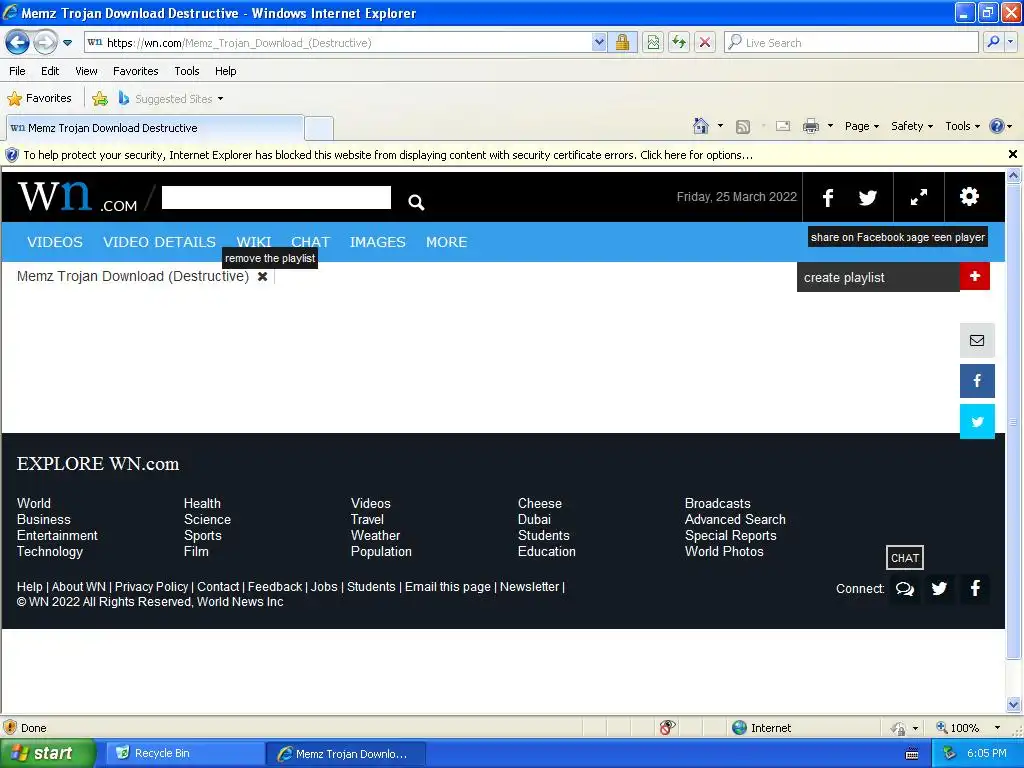Viewport: 1024px width, 768px height.
Task: Open the Page command bar menu
Action: tap(861, 126)
